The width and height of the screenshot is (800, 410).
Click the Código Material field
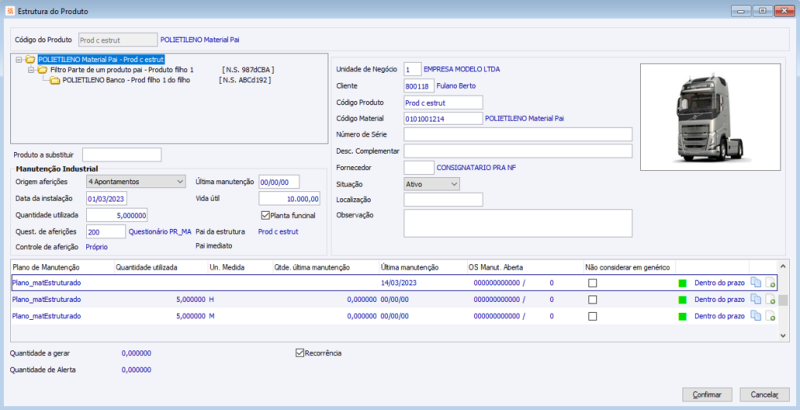(443, 118)
